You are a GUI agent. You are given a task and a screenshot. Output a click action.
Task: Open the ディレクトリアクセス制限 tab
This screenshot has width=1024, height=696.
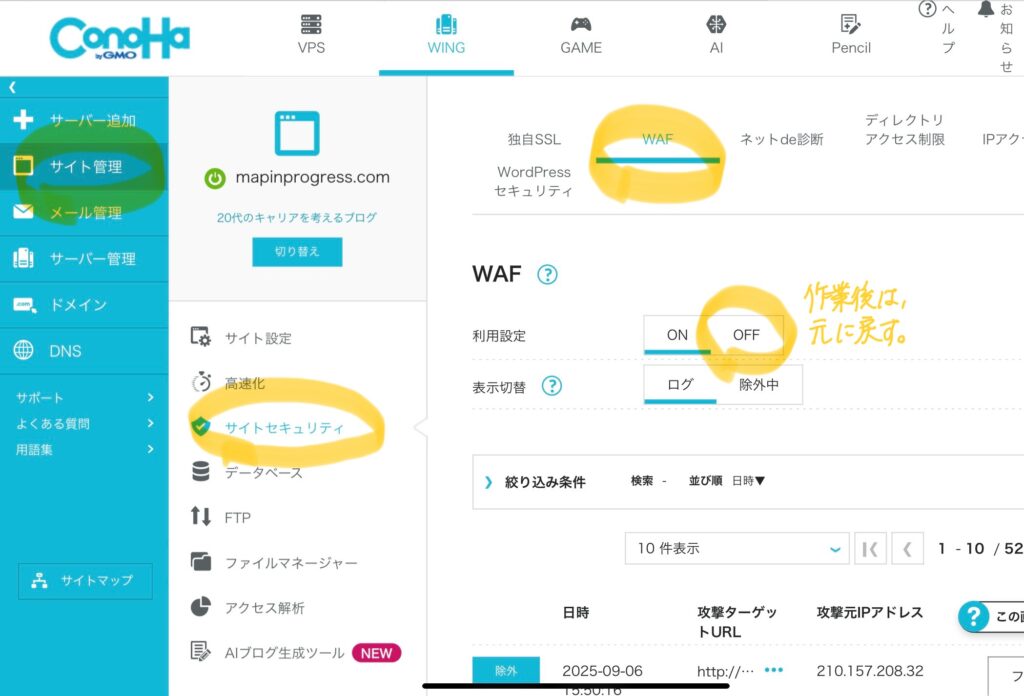tap(904, 129)
